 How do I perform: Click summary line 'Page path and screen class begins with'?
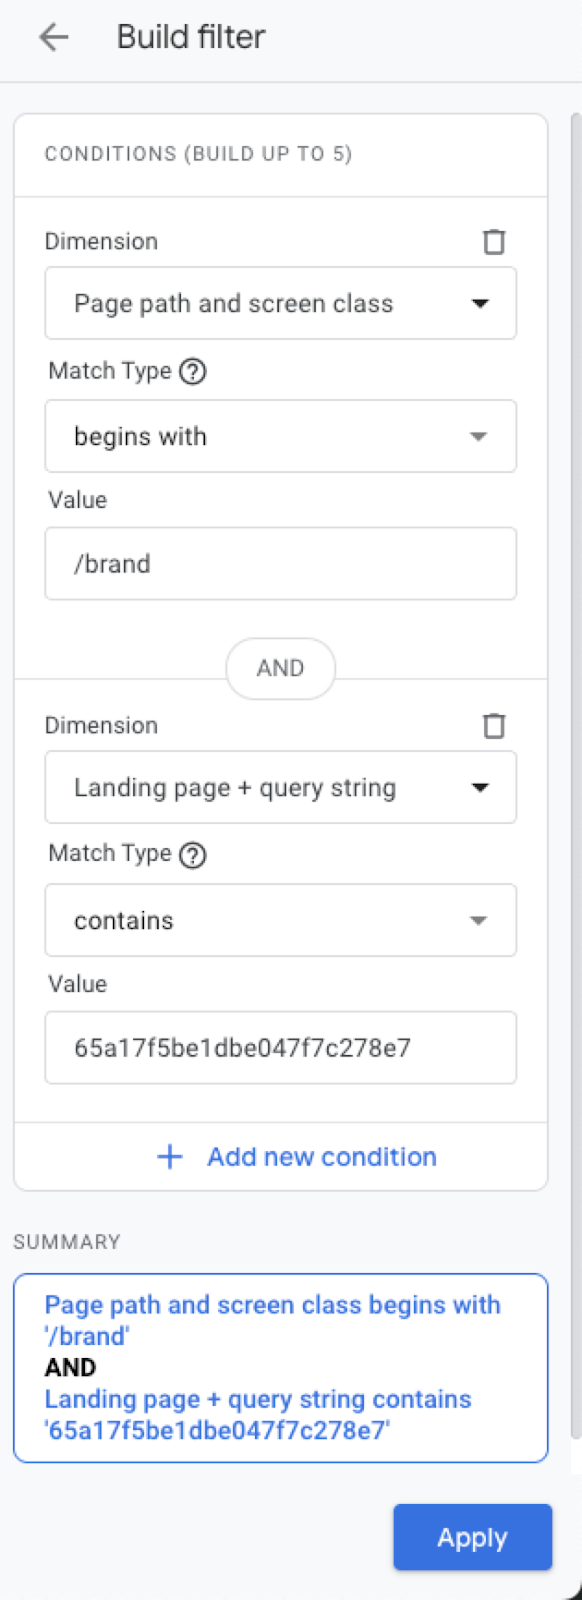[272, 1305]
